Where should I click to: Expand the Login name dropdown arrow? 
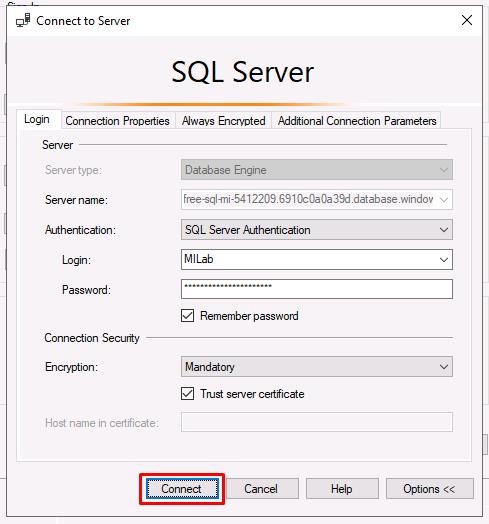tap(444, 260)
